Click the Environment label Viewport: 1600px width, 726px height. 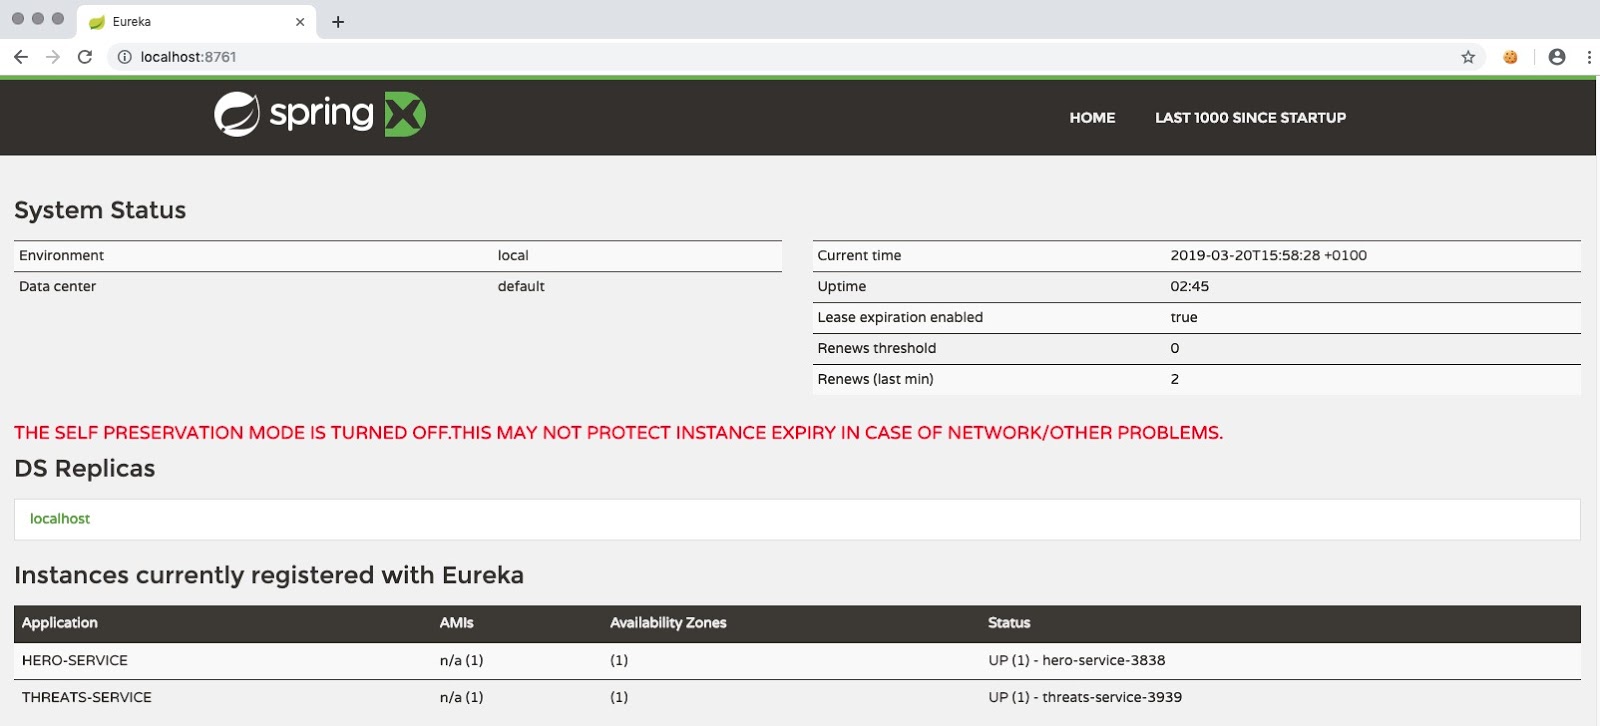pos(61,256)
